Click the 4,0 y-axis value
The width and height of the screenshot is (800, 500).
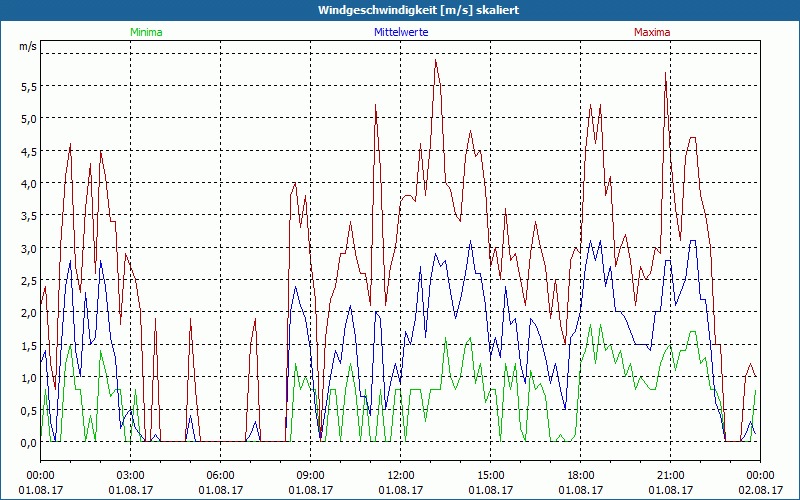click(x=29, y=184)
